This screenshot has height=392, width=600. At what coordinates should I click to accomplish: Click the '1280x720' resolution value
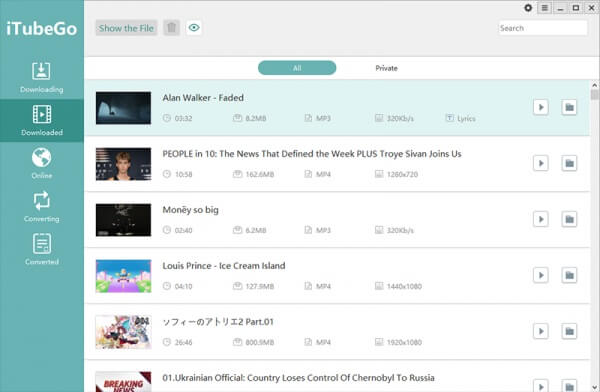click(x=402, y=175)
